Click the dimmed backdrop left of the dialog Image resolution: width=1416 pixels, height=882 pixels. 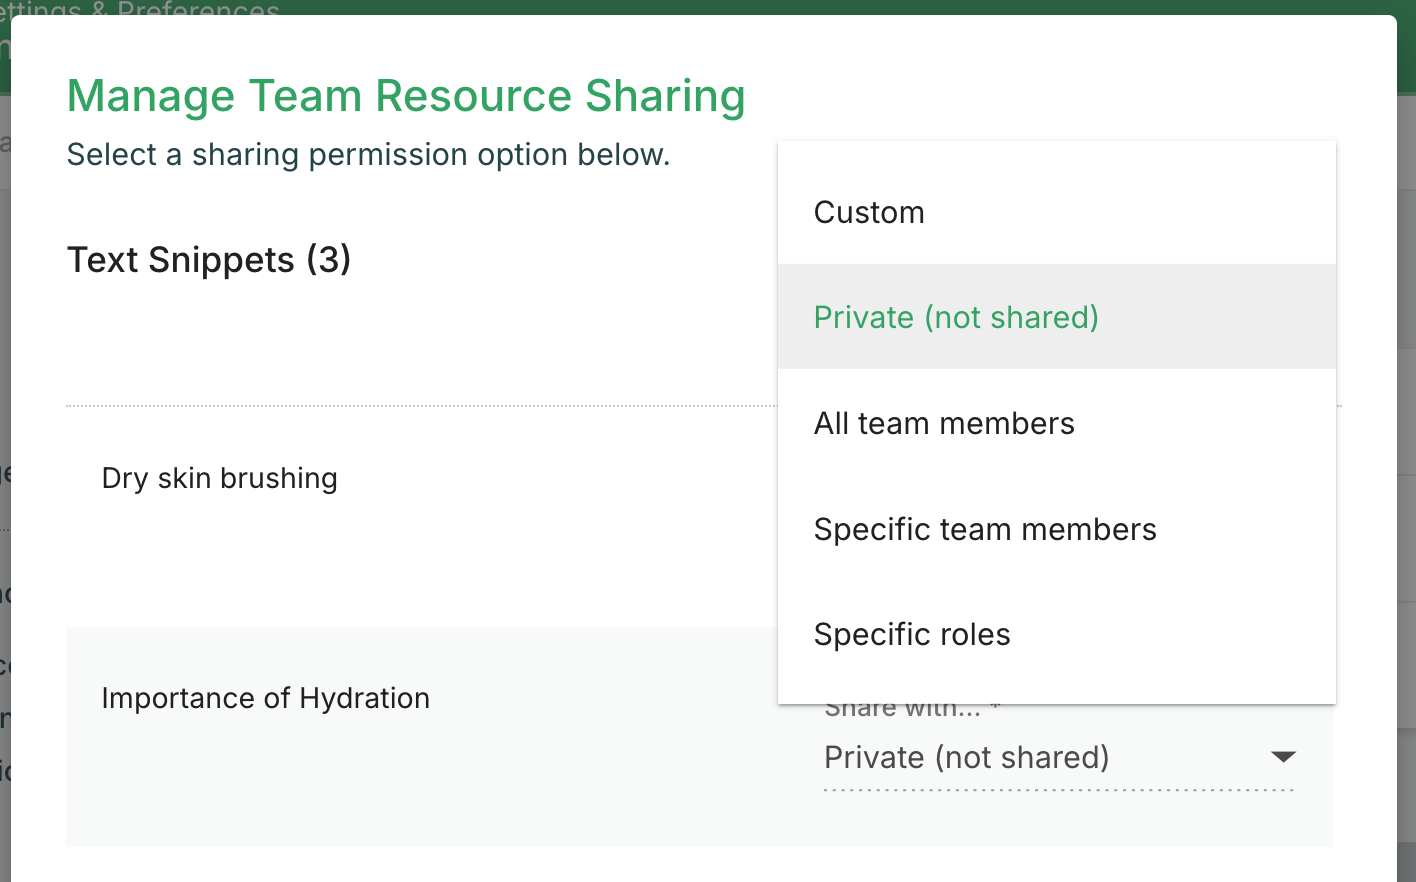pyautogui.click(x=4, y=400)
